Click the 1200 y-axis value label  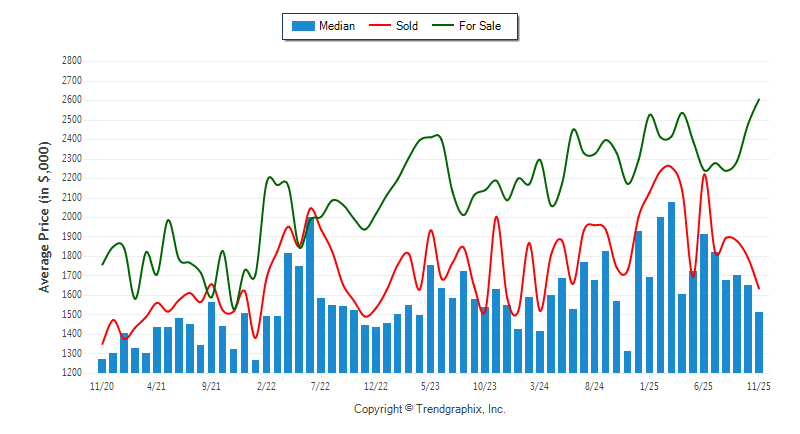coord(71,373)
